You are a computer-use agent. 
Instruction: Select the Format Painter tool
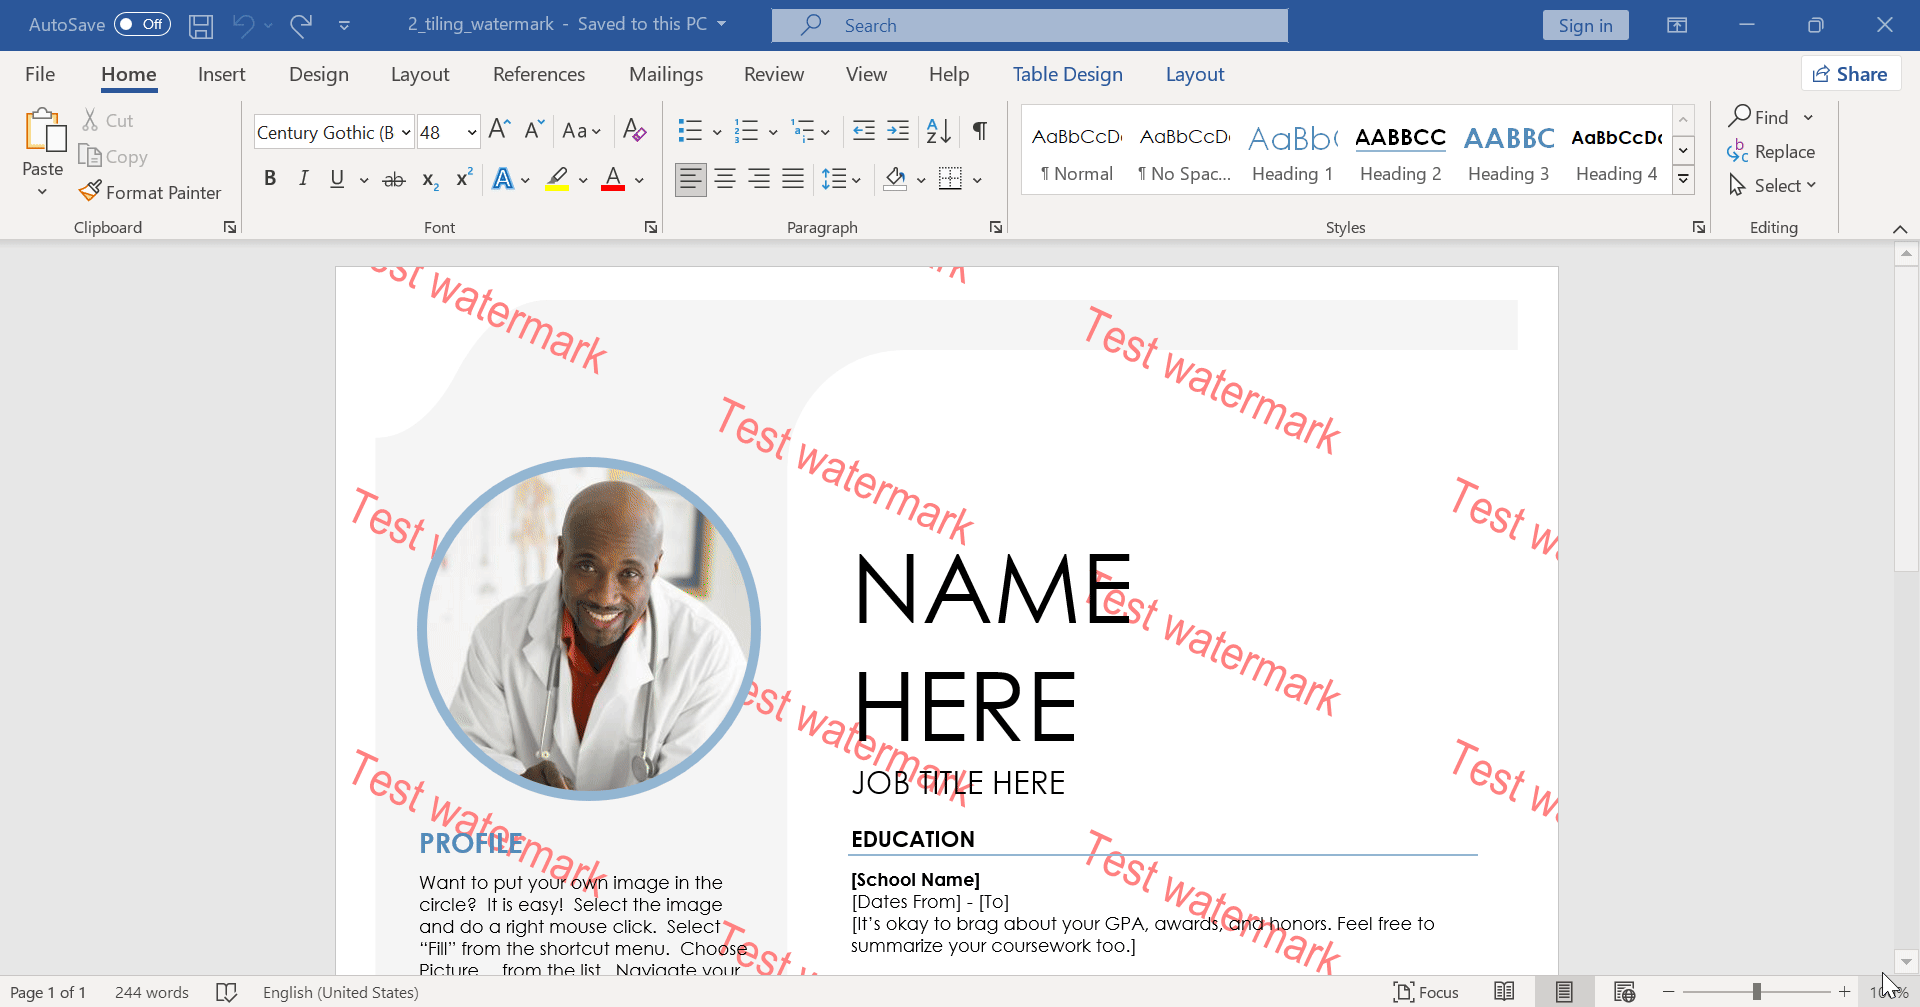click(151, 192)
